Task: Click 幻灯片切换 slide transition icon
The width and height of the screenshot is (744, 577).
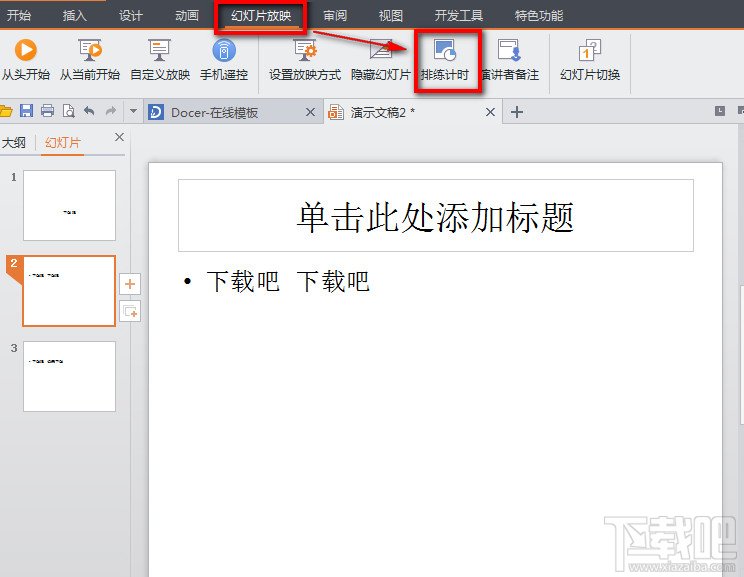Action: coord(590,50)
